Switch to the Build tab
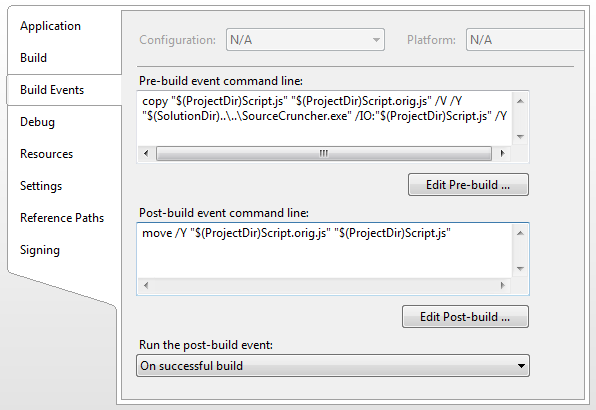This screenshot has height=410, width=596. [x=33, y=58]
